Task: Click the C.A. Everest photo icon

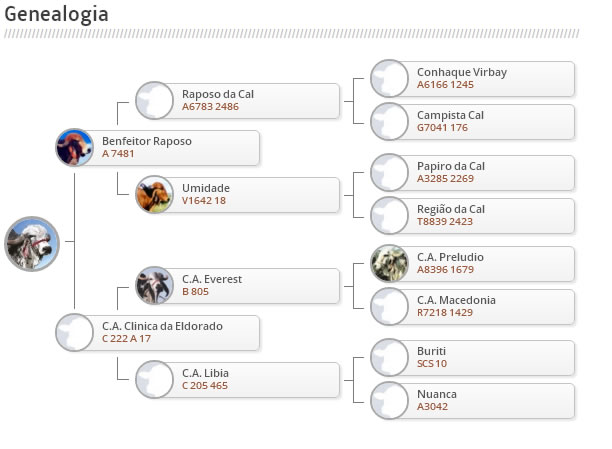Action: (154, 286)
